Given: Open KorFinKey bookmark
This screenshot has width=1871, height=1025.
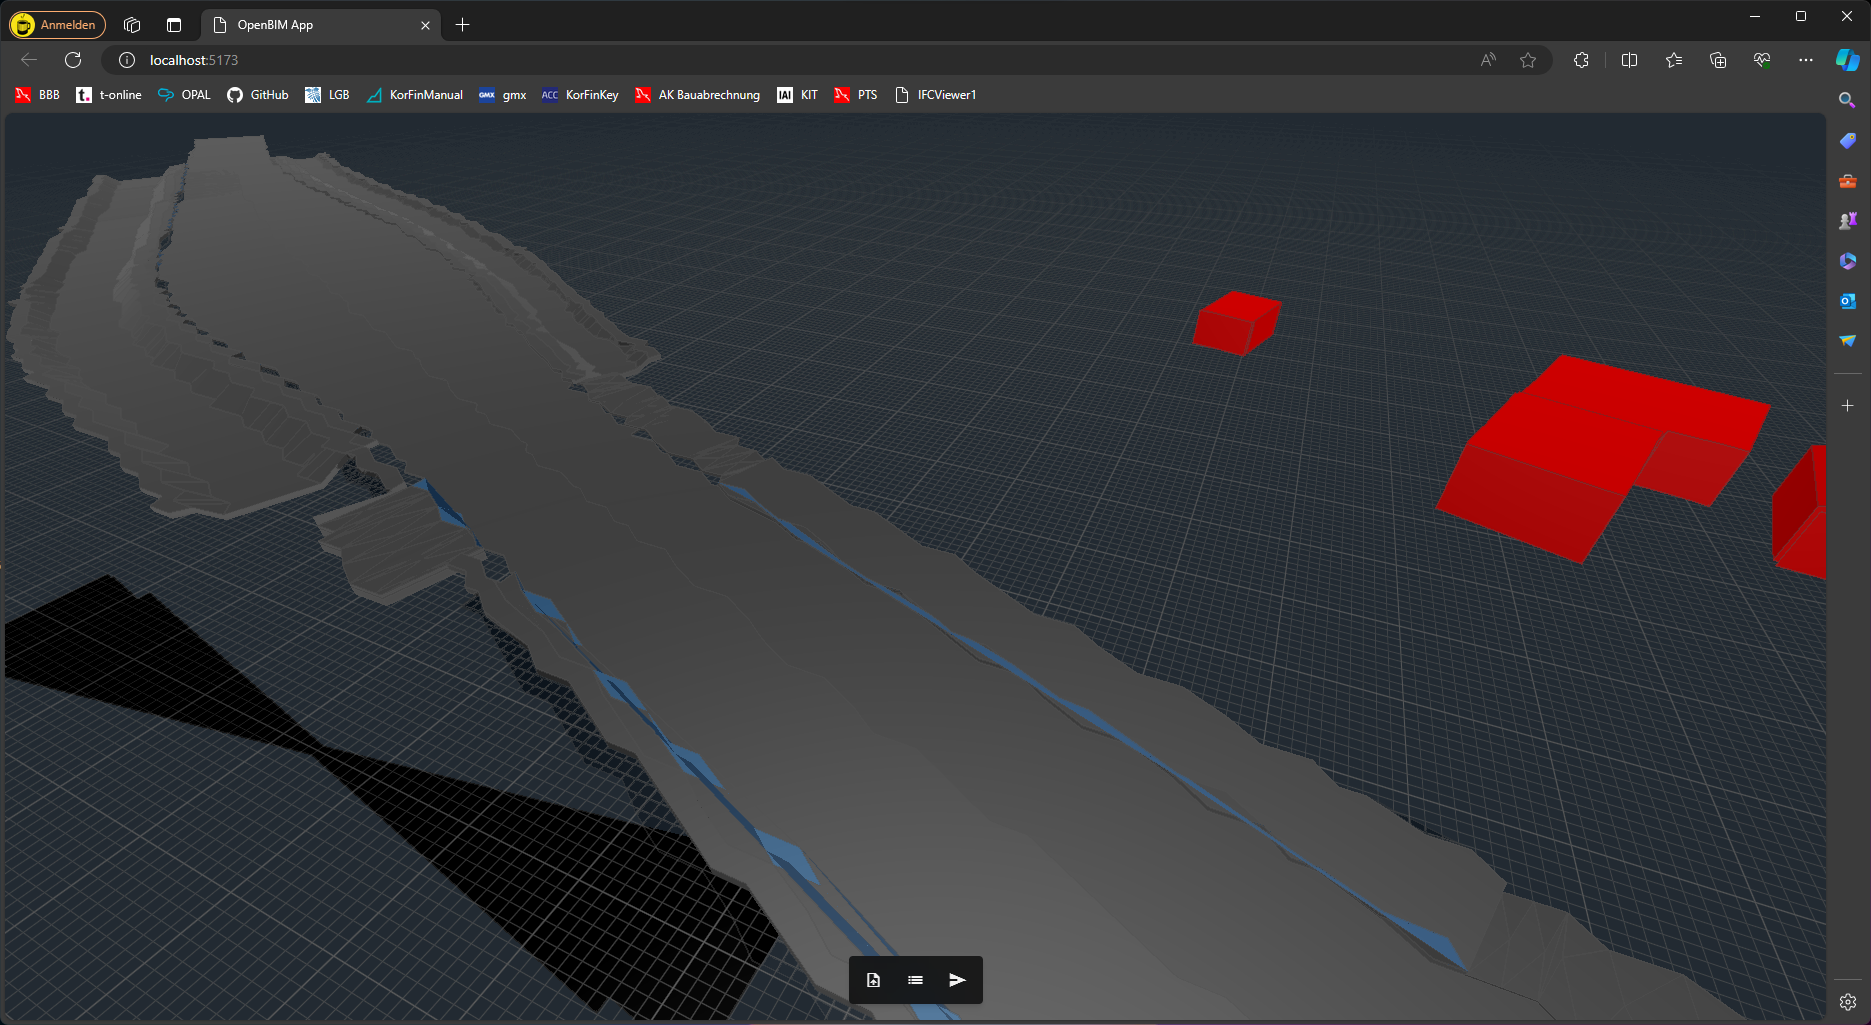Looking at the screenshot, I should tap(580, 95).
